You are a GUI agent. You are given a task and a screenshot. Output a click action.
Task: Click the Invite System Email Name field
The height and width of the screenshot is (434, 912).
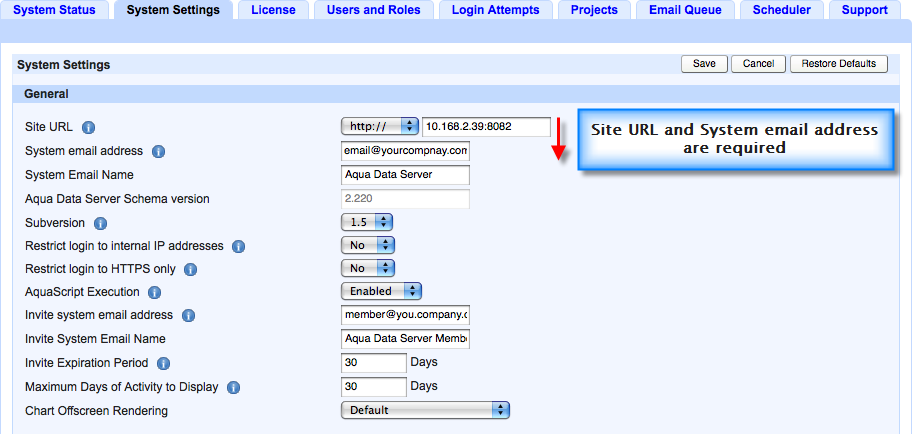pos(405,339)
